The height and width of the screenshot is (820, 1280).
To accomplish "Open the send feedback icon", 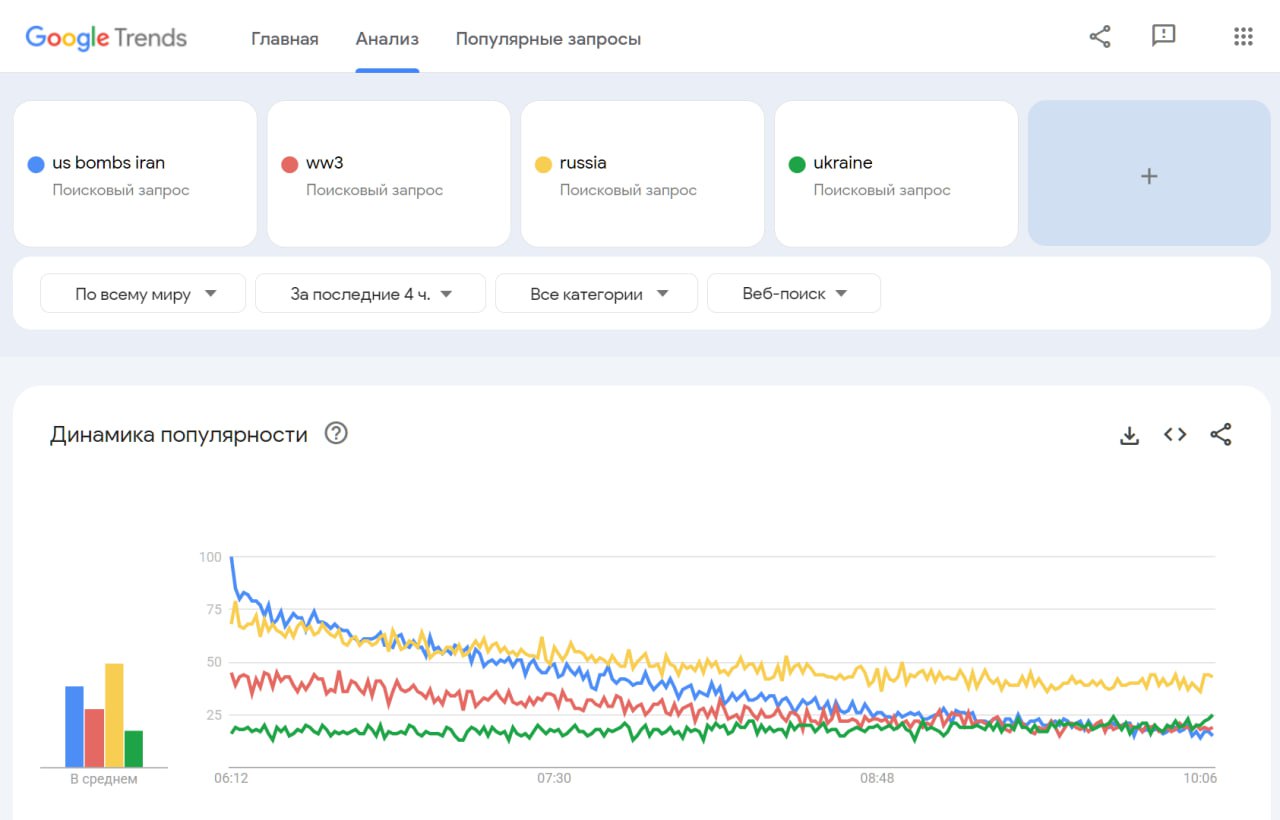I will tap(1163, 37).
